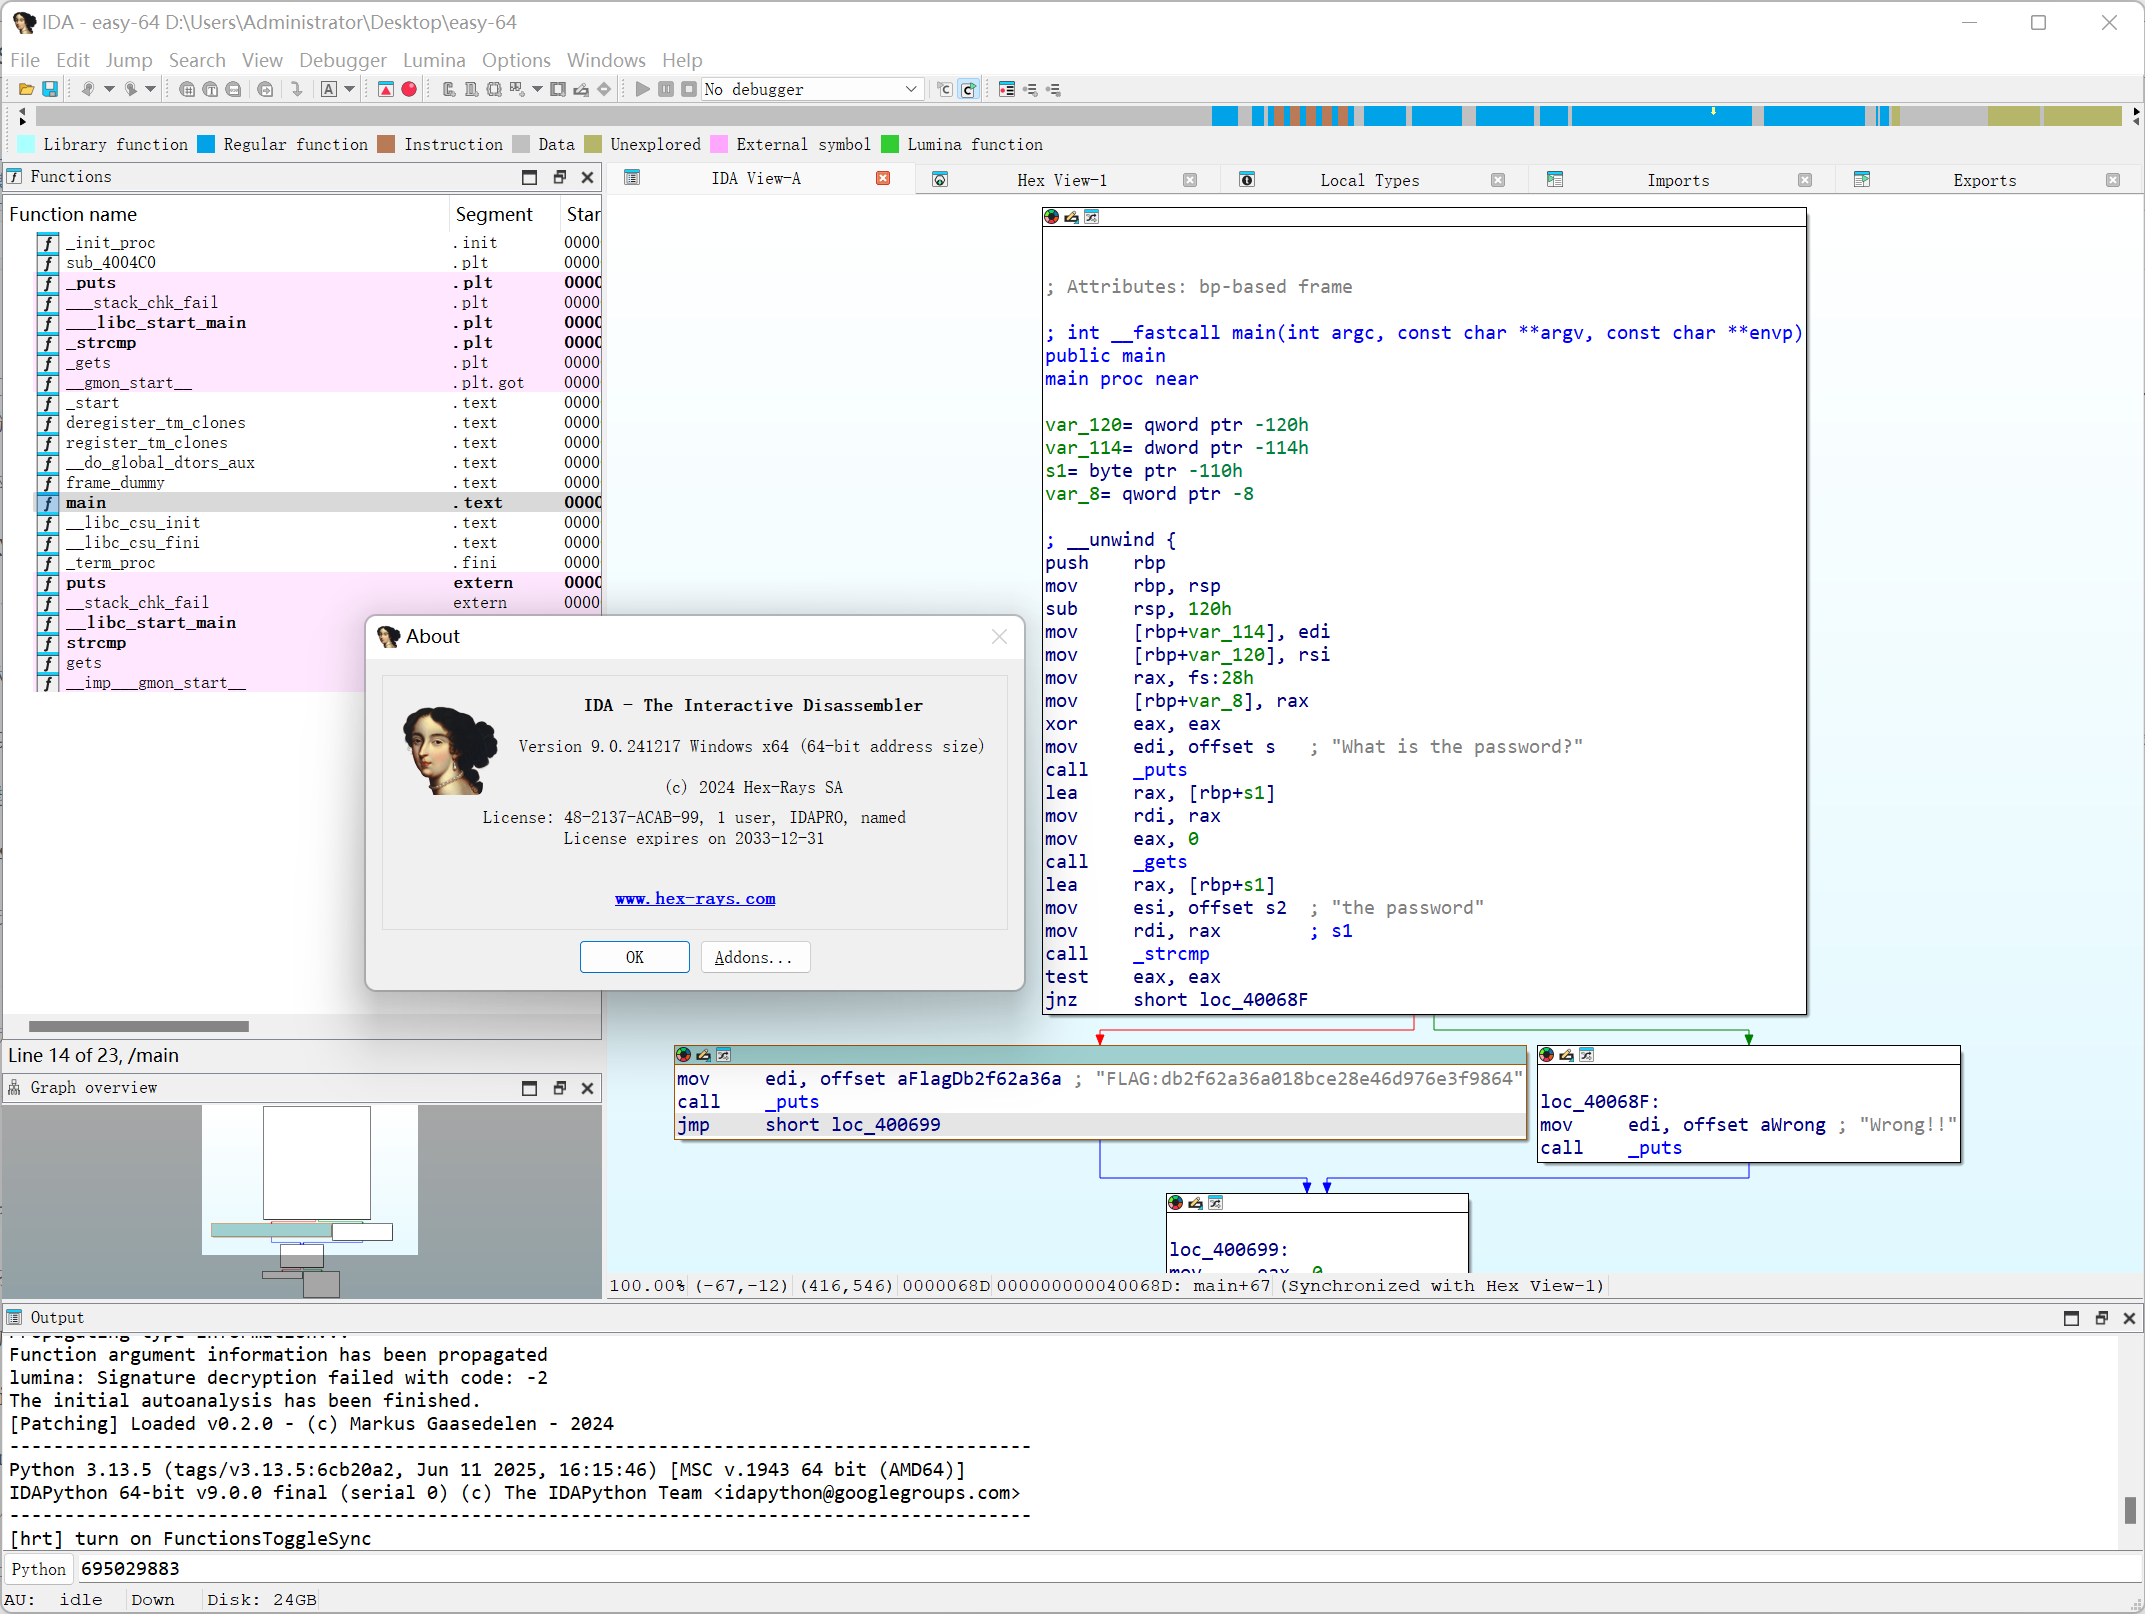Click the Output panel vertical scrollbar thumb
The width and height of the screenshot is (2145, 1614).
tap(2129, 1509)
